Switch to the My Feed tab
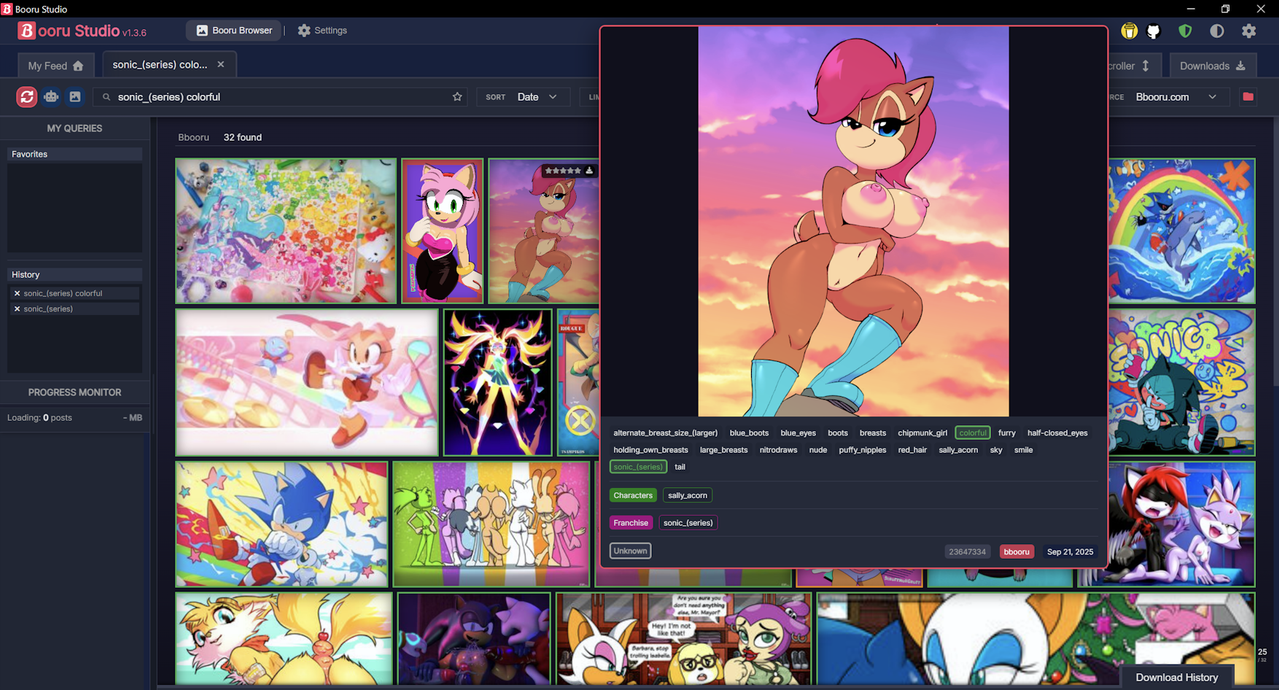 coord(56,66)
